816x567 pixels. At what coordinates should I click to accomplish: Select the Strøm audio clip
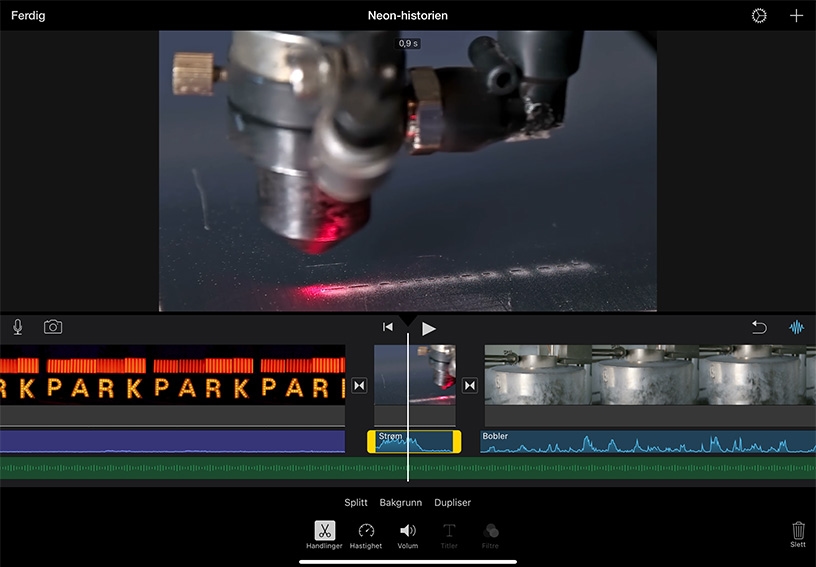[x=414, y=442]
